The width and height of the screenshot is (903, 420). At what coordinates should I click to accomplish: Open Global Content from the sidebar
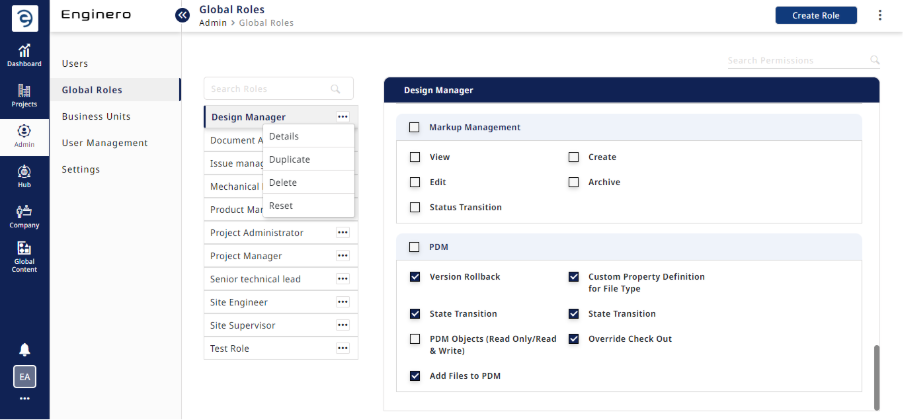click(x=24, y=256)
